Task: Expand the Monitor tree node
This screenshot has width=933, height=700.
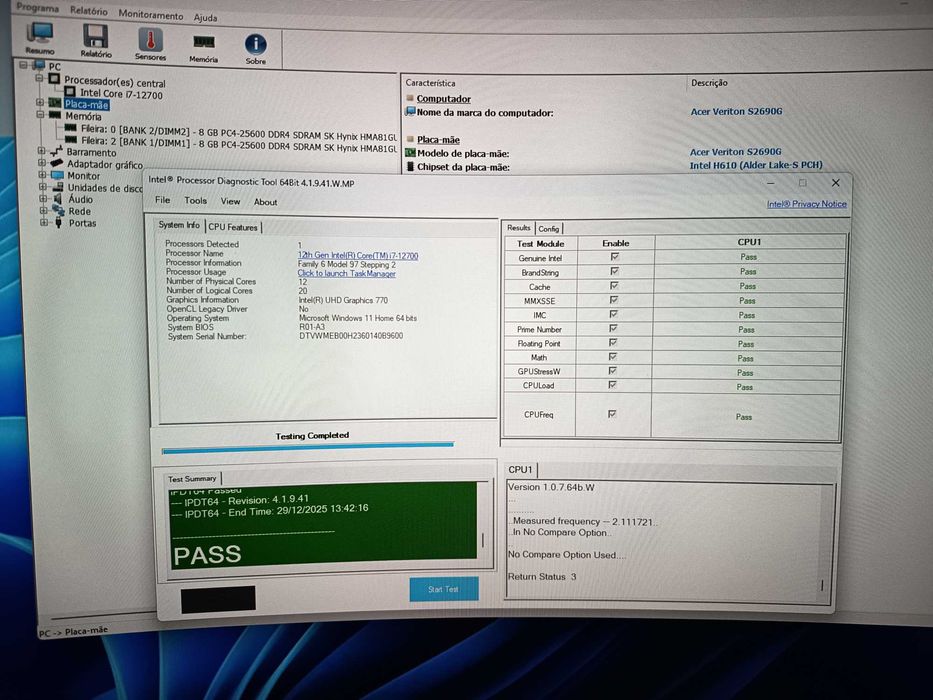Action: coord(42,174)
